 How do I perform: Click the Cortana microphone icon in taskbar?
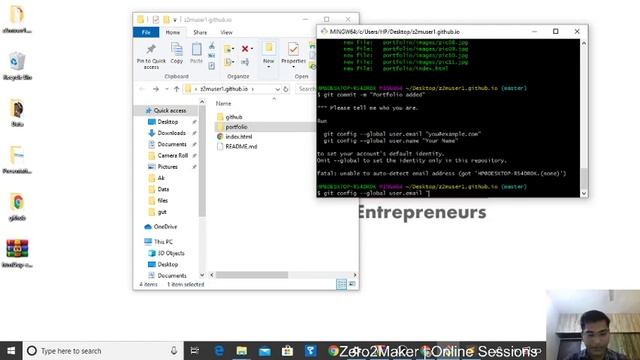[174, 351]
